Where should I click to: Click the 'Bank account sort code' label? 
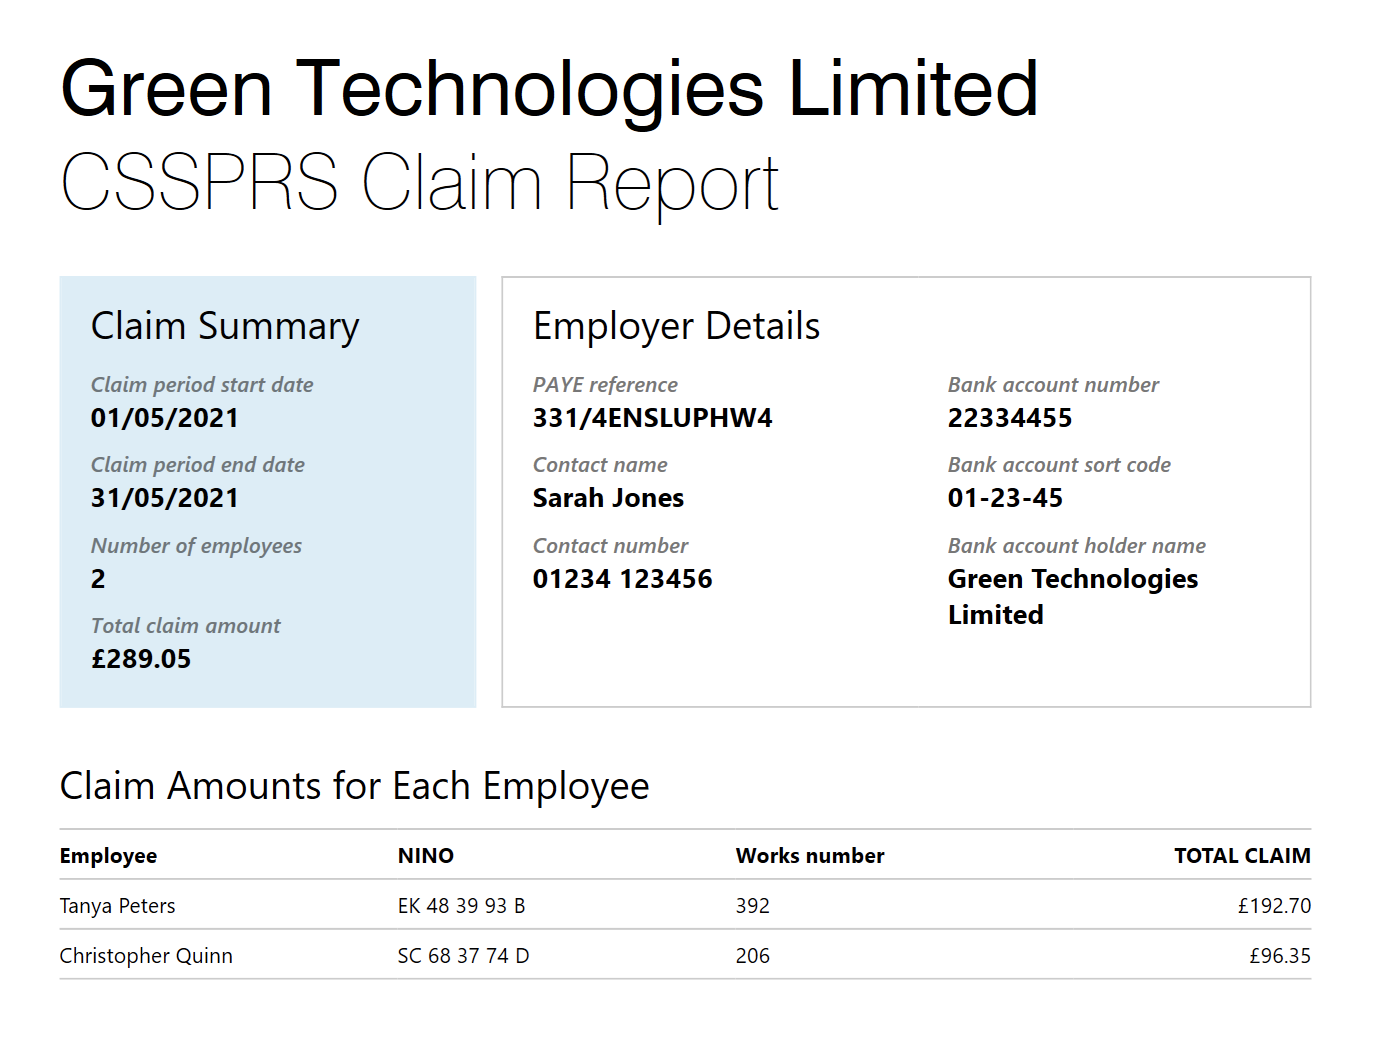pos(1059,465)
